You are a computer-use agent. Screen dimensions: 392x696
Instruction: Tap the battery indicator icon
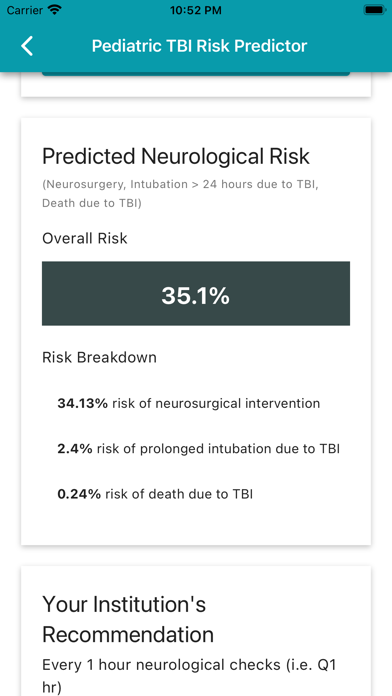[376, 10]
